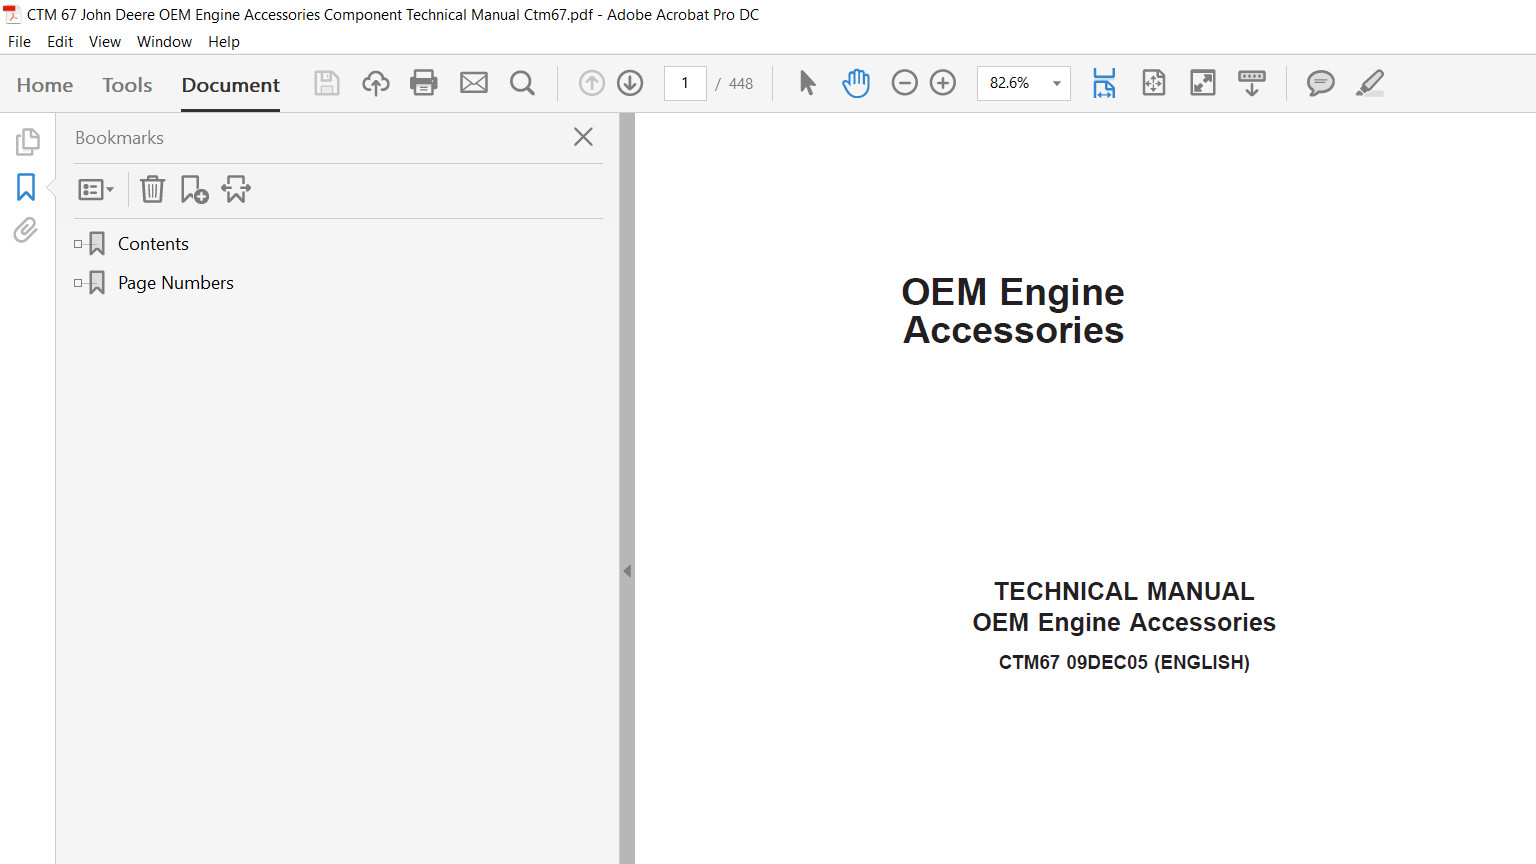Open the Tools tab
Viewport: 1536px width, 864px height.
[127, 85]
